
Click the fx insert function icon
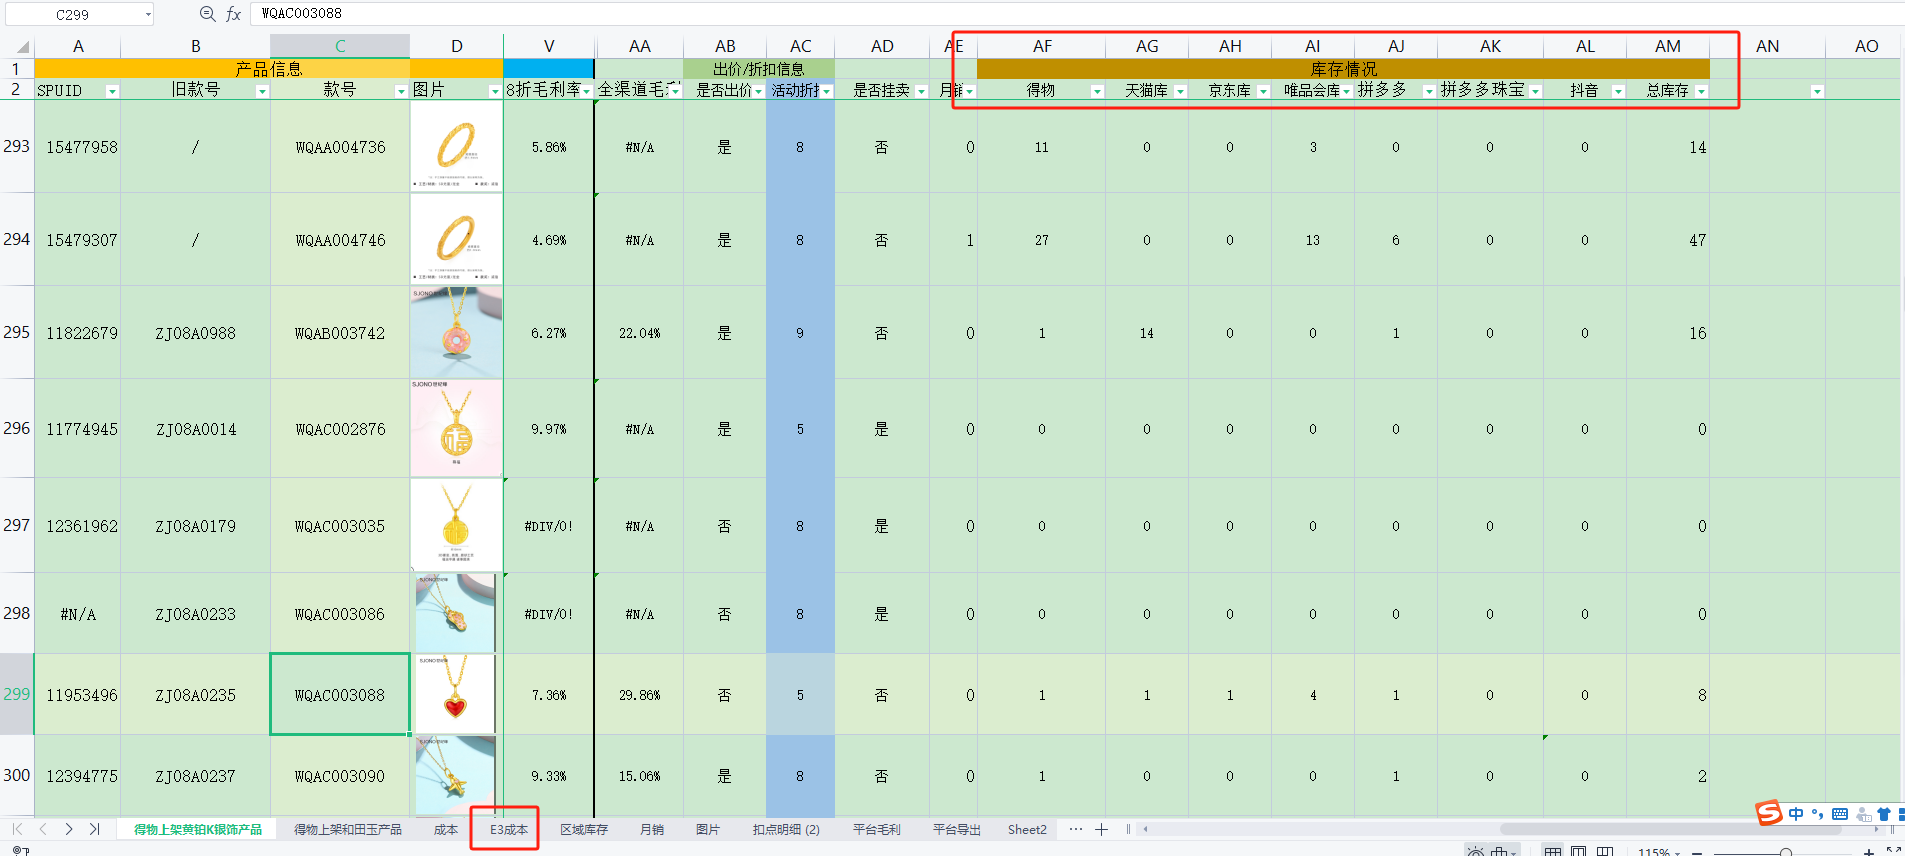pyautogui.click(x=233, y=14)
